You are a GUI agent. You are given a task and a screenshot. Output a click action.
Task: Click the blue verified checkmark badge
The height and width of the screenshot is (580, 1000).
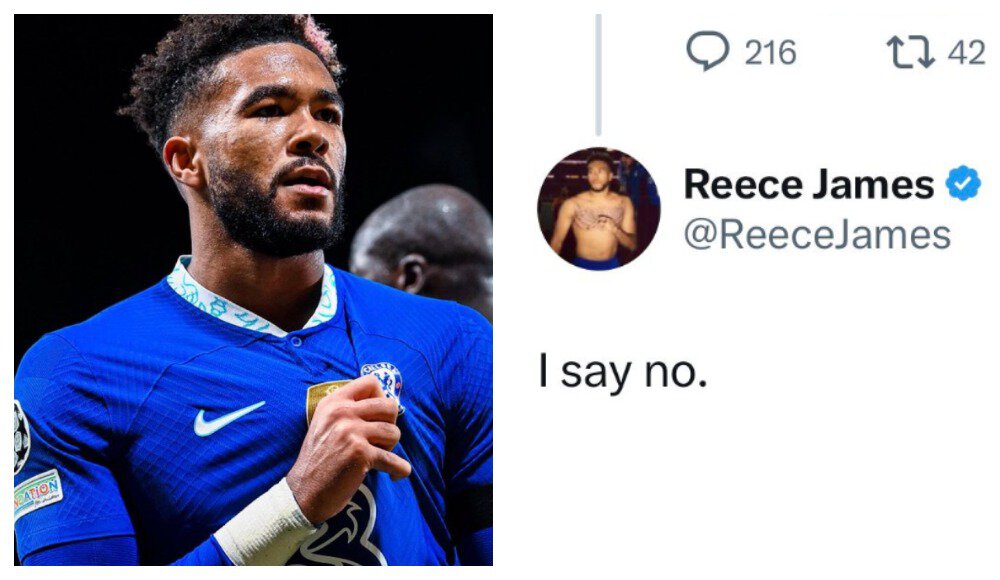tap(963, 183)
